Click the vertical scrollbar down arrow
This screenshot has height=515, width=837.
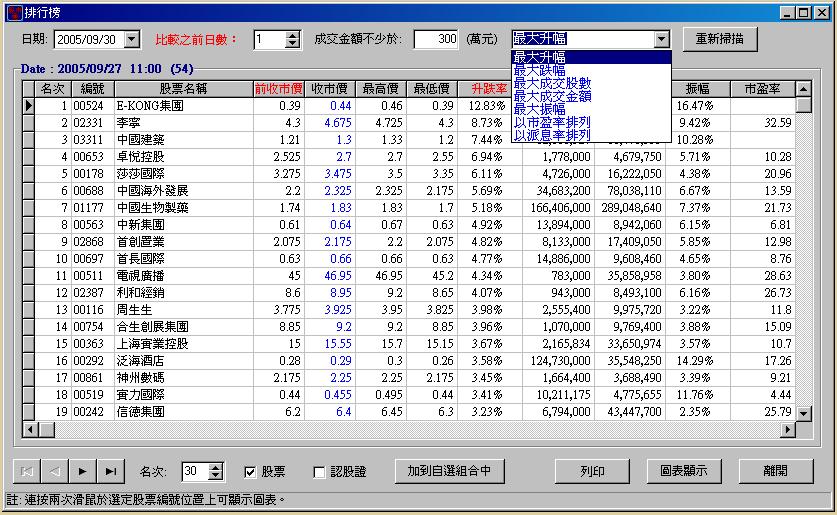803,413
